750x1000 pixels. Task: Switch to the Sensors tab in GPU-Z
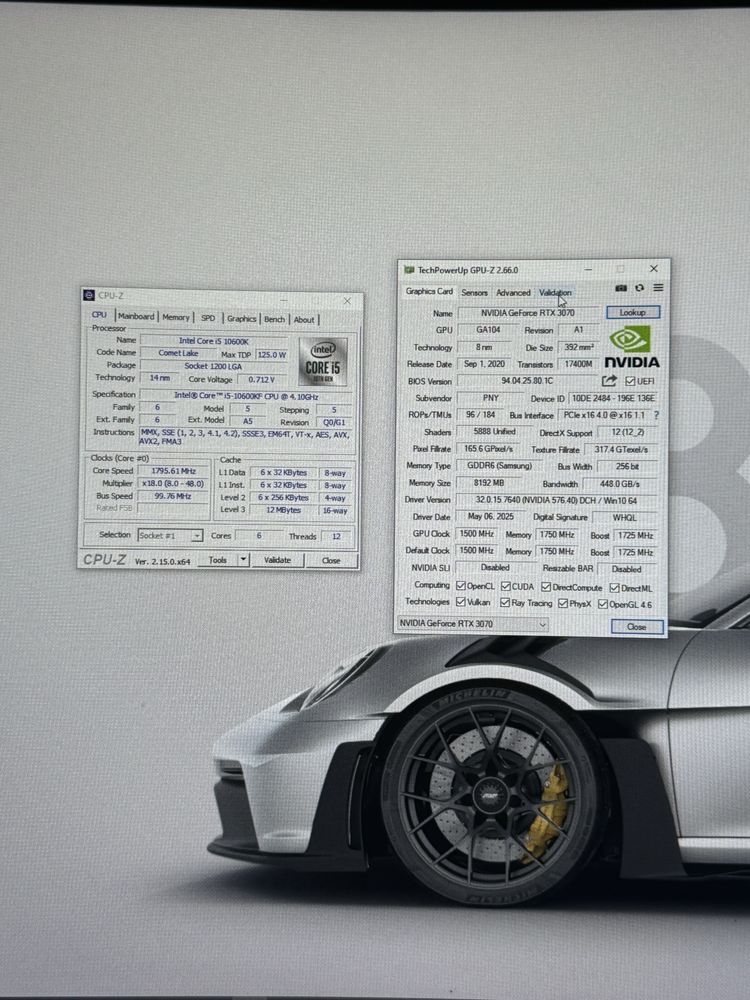474,292
